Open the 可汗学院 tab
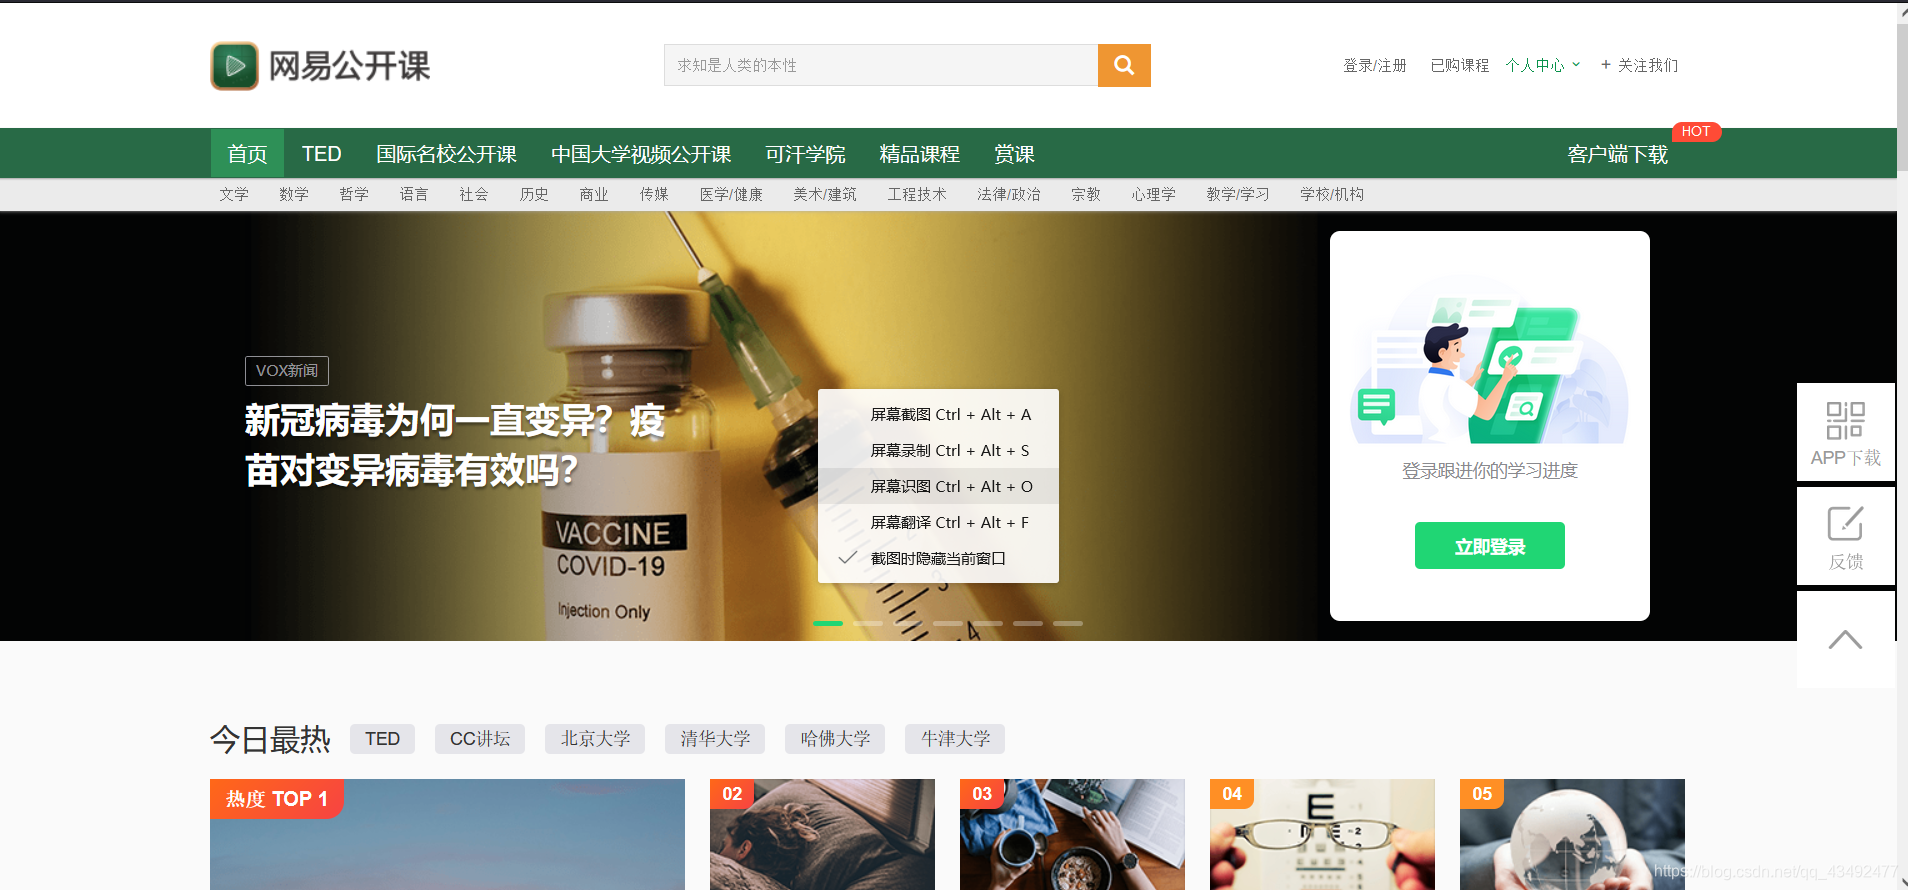The image size is (1908, 890). tap(805, 154)
